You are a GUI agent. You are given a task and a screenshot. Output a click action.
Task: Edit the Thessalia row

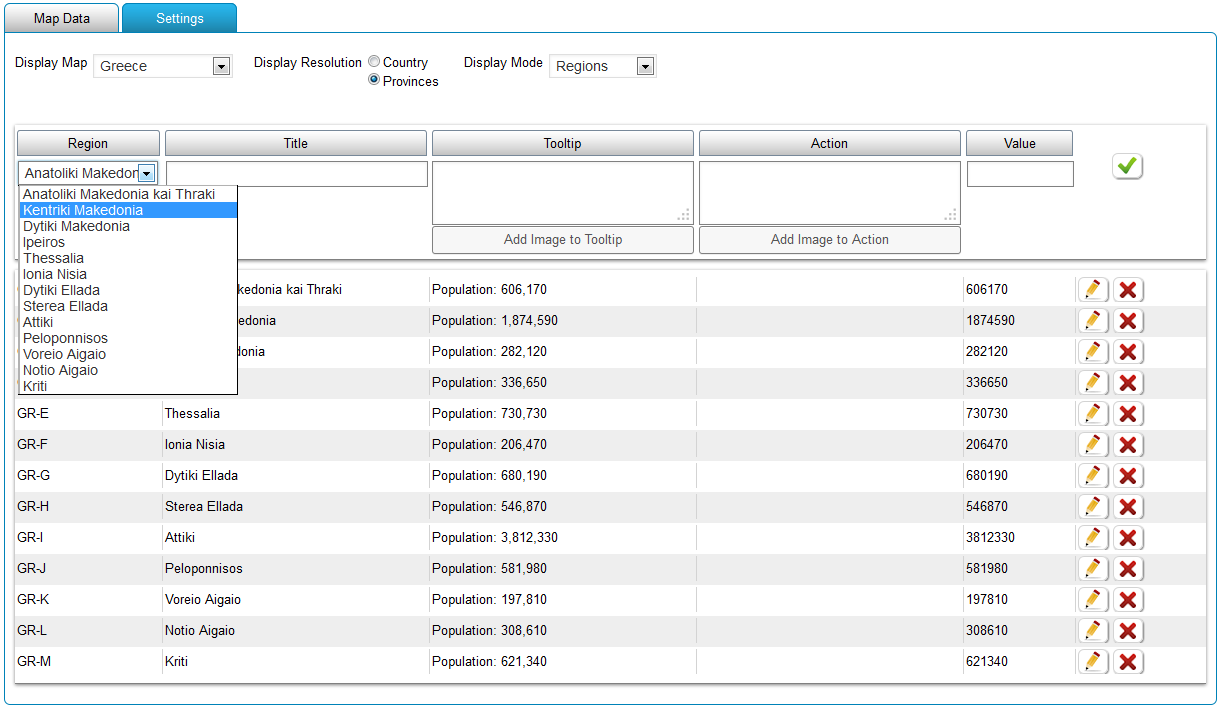pos(1092,414)
